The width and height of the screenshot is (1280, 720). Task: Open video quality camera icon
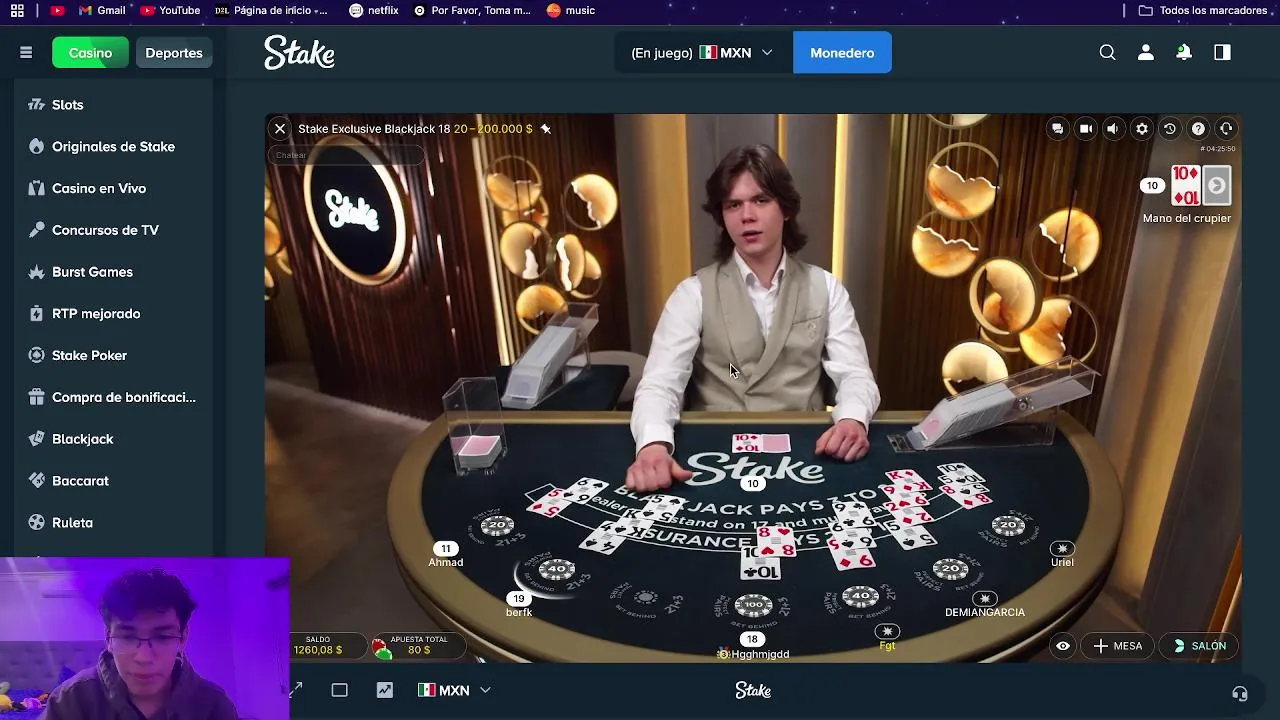point(1085,129)
